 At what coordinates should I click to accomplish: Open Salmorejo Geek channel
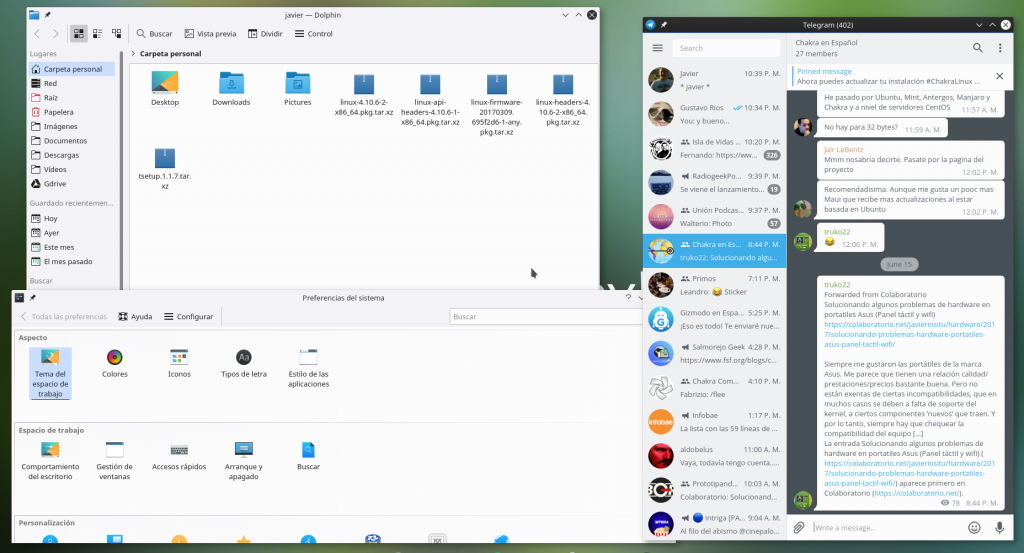pyautogui.click(x=714, y=353)
